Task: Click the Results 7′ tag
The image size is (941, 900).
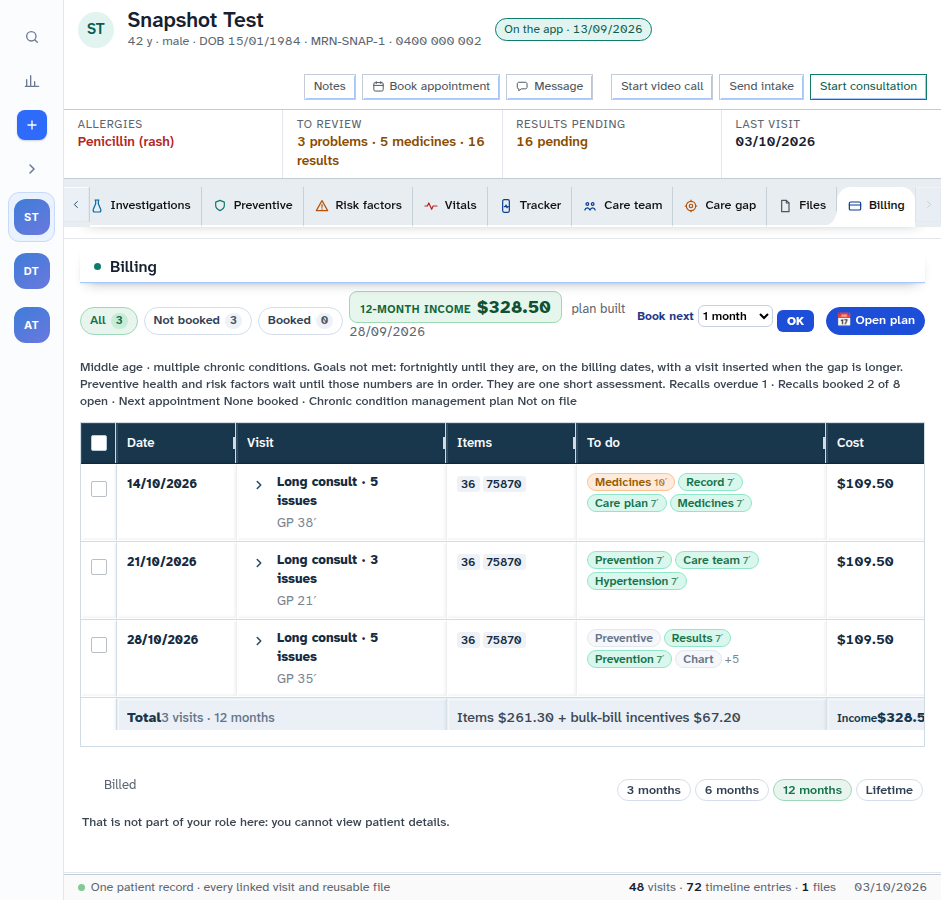Action: [x=697, y=638]
